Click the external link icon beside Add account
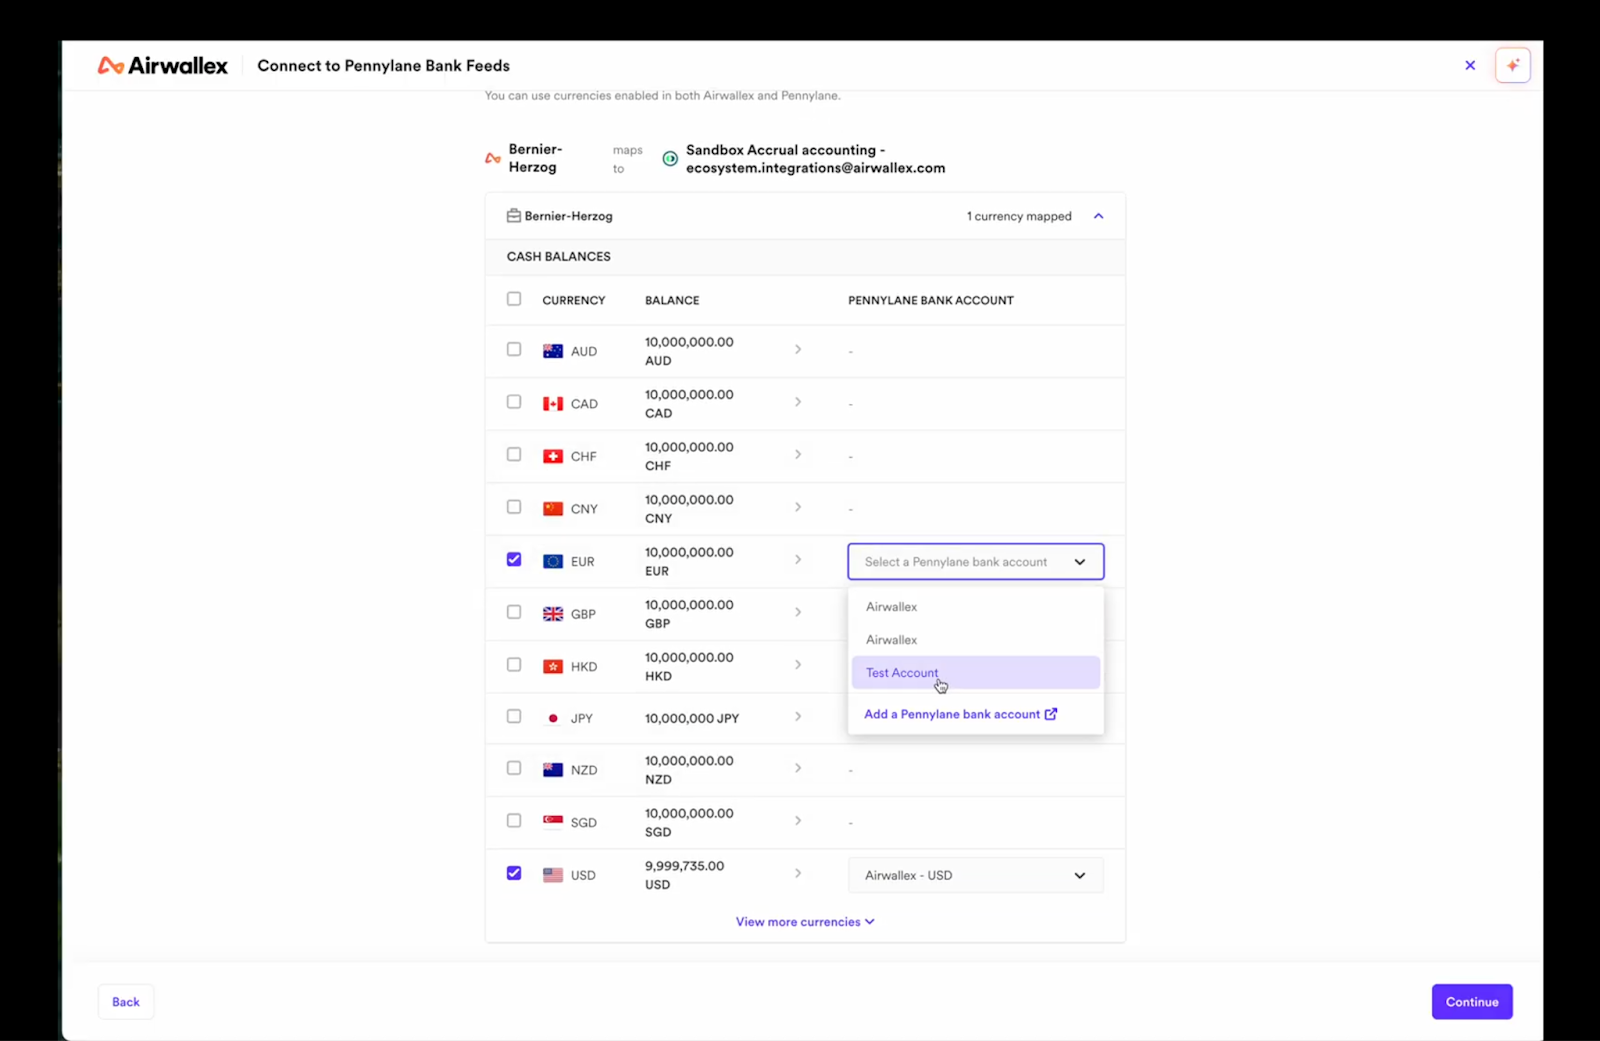 coord(1051,714)
